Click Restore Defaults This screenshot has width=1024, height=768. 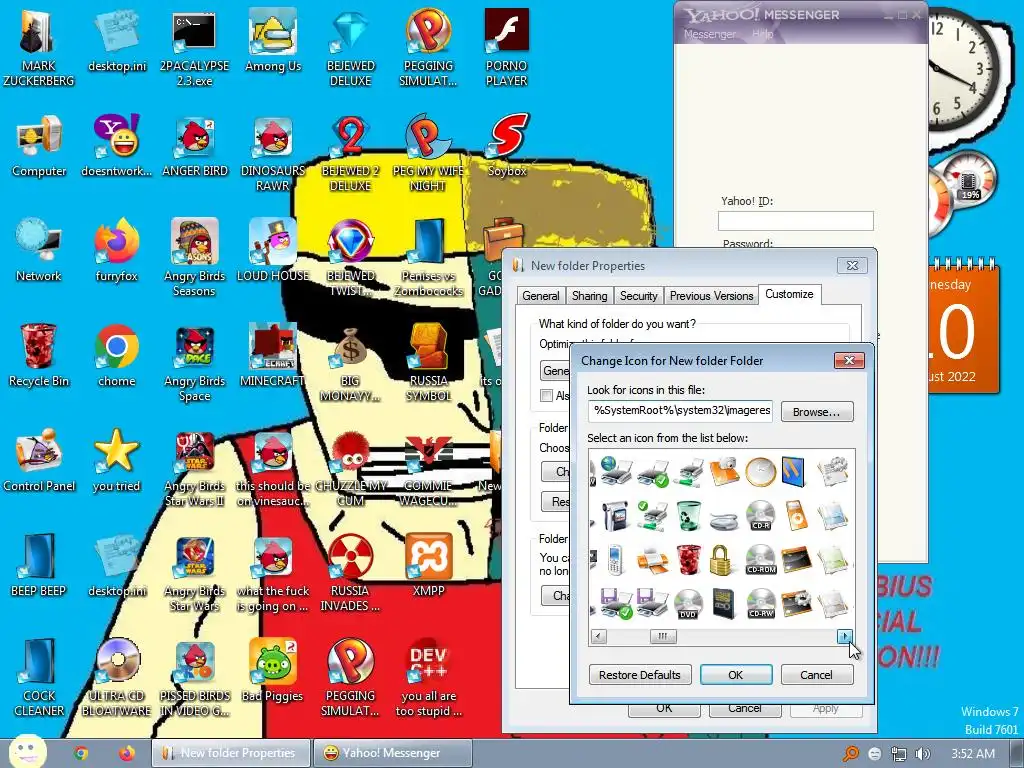point(639,675)
